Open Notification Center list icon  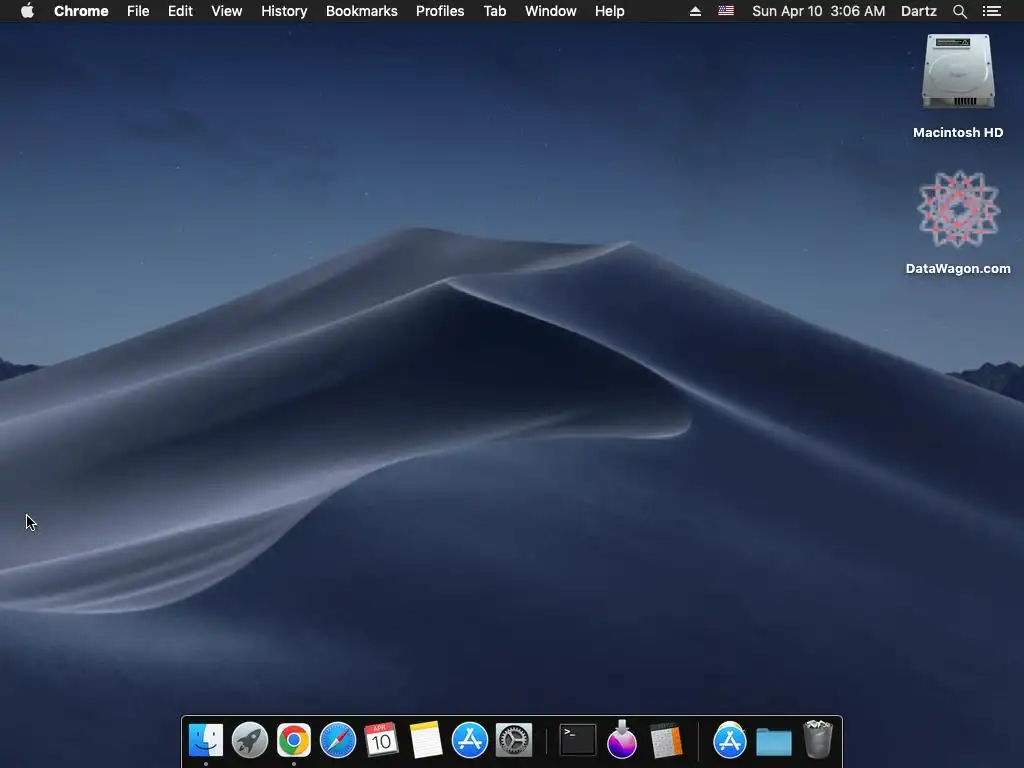point(992,11)
